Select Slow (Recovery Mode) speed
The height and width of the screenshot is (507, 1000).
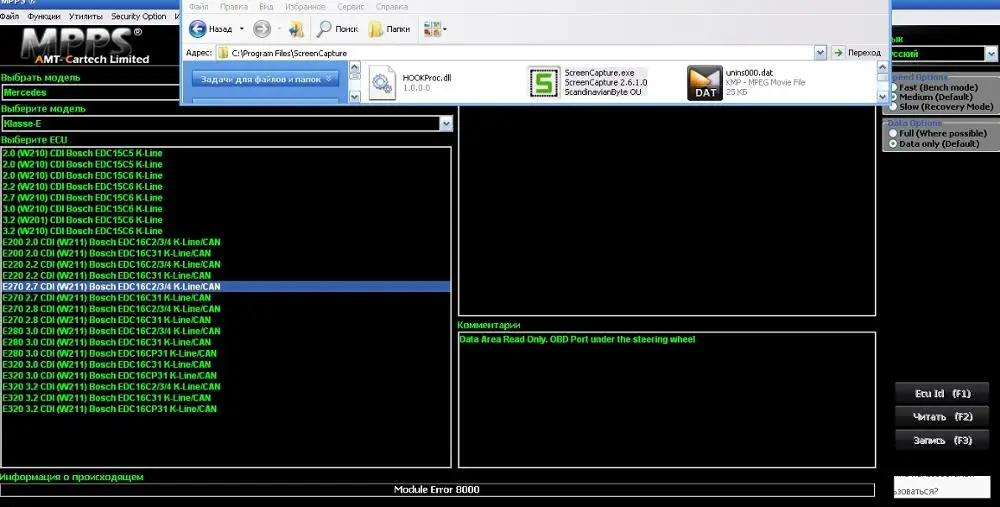893,107
